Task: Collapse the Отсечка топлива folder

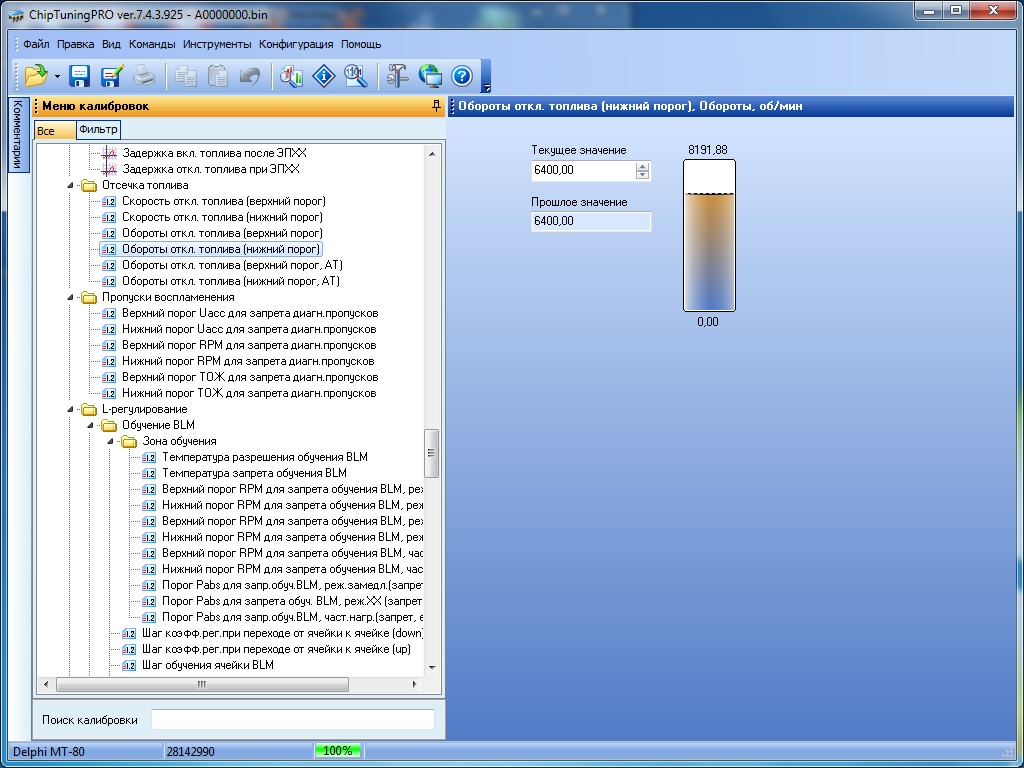Action: pyautogui.click(x=71, y=185)
